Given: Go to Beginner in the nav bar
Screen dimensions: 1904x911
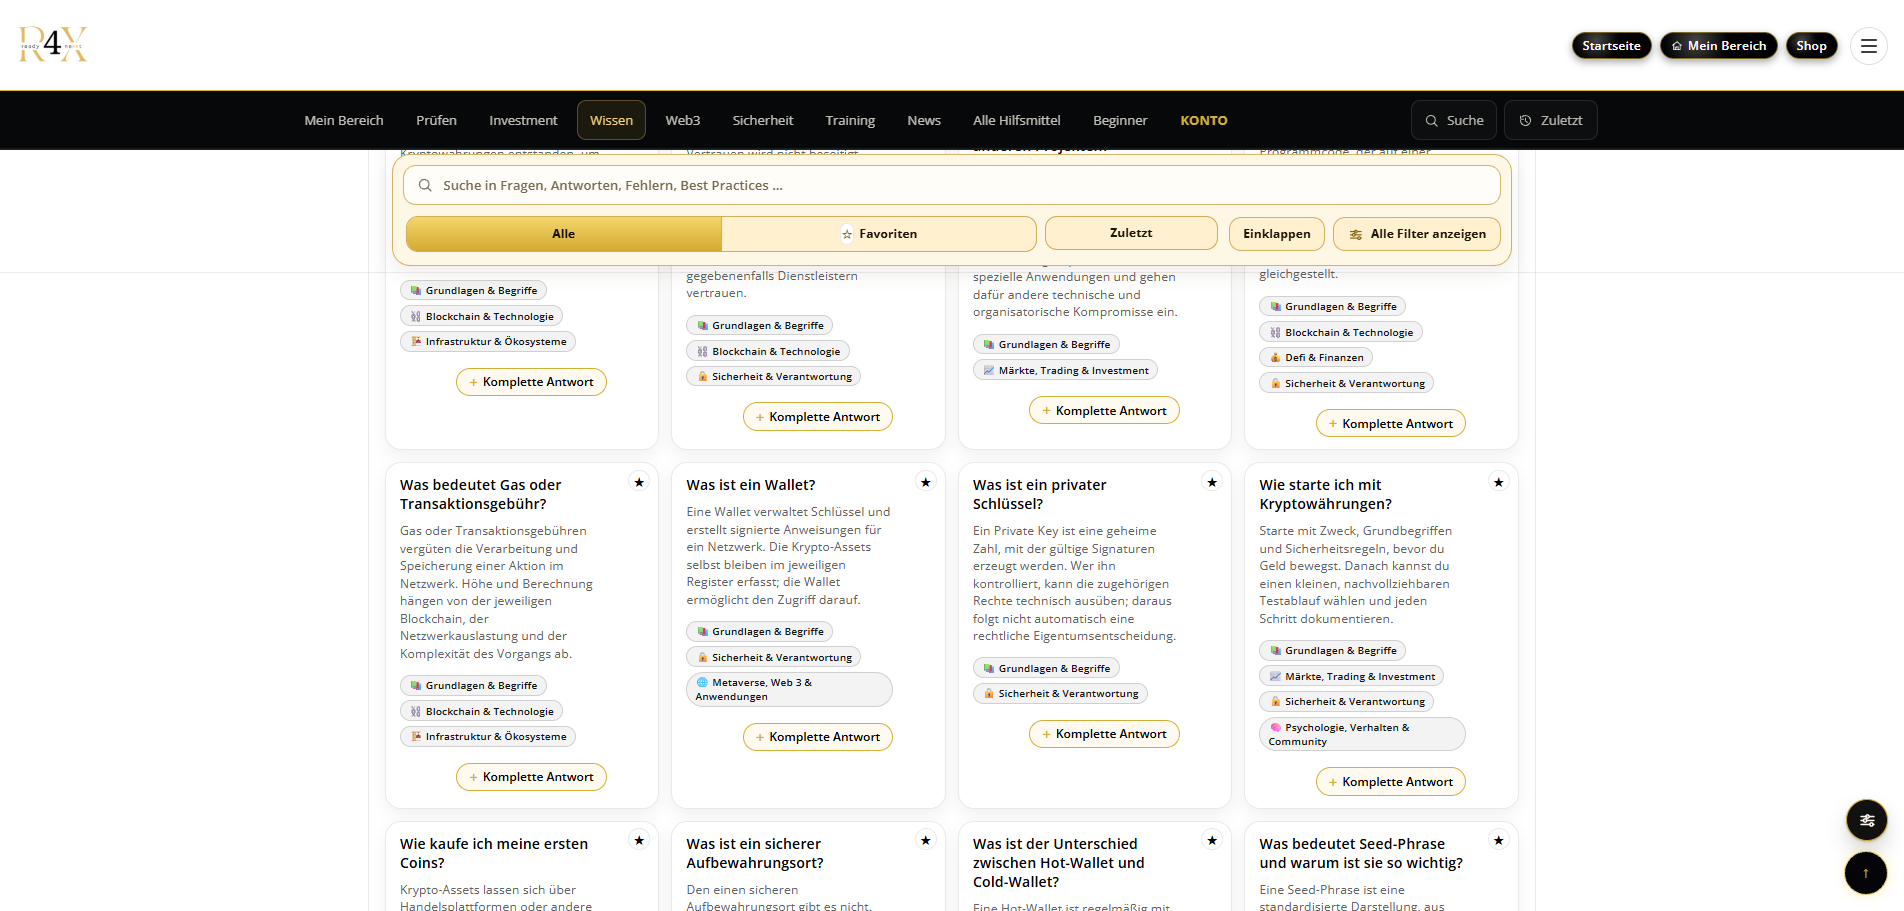Looking at the screenshot, I should [x=1120, y=120].
